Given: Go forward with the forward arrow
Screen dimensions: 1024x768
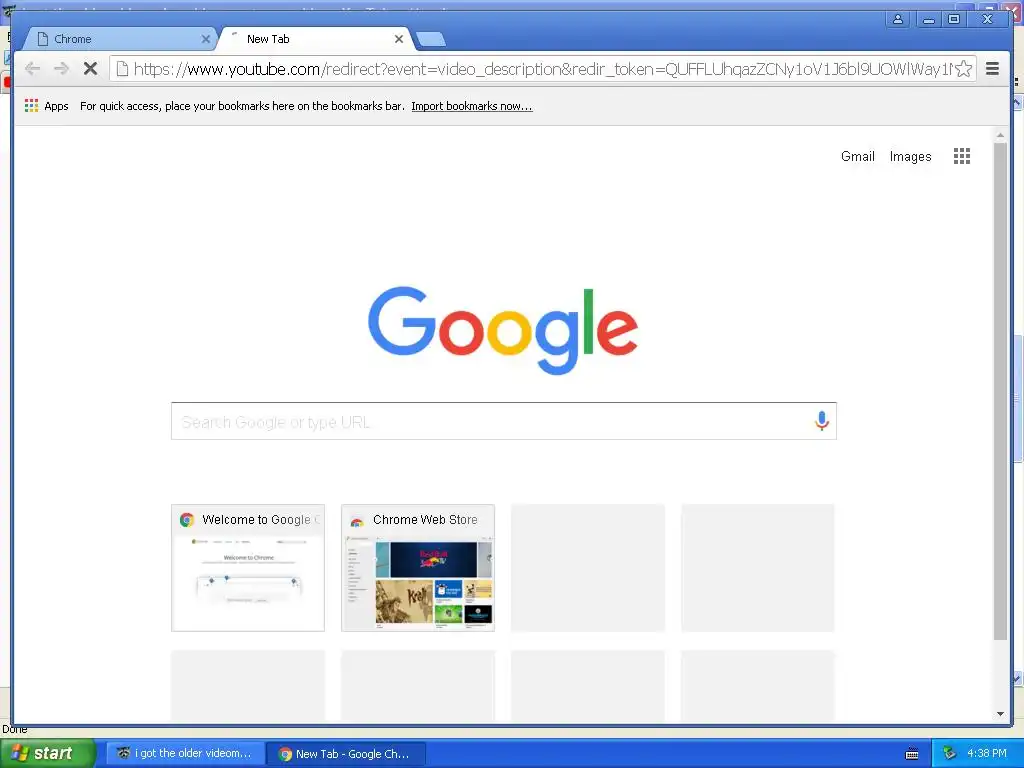Looking at the screenshot, I should (x=61, y=69).
